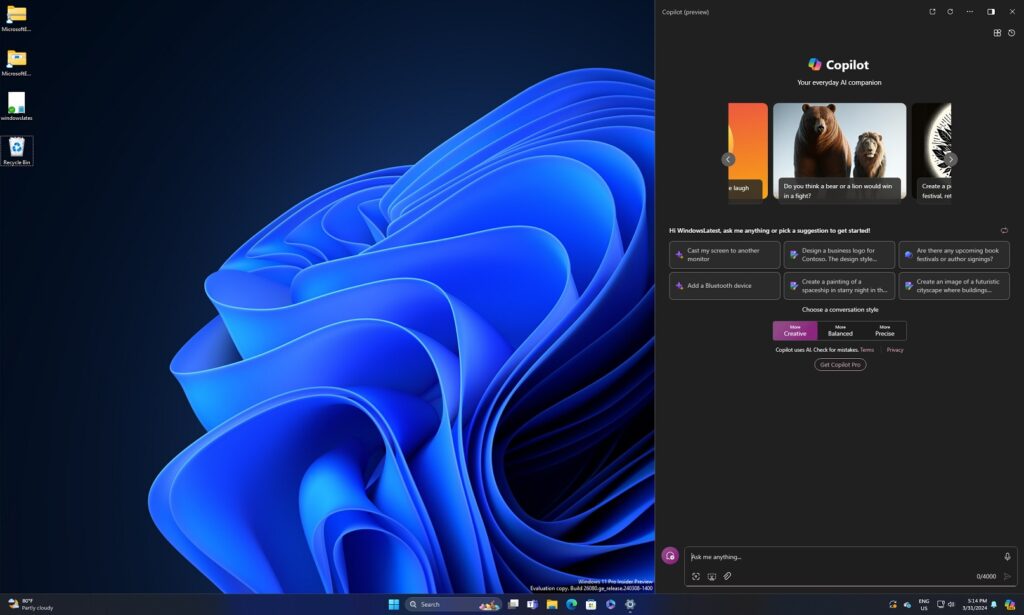Advance the suggestion carousel with right arrow
This screenshot has width=1024, height=615.
951,158
